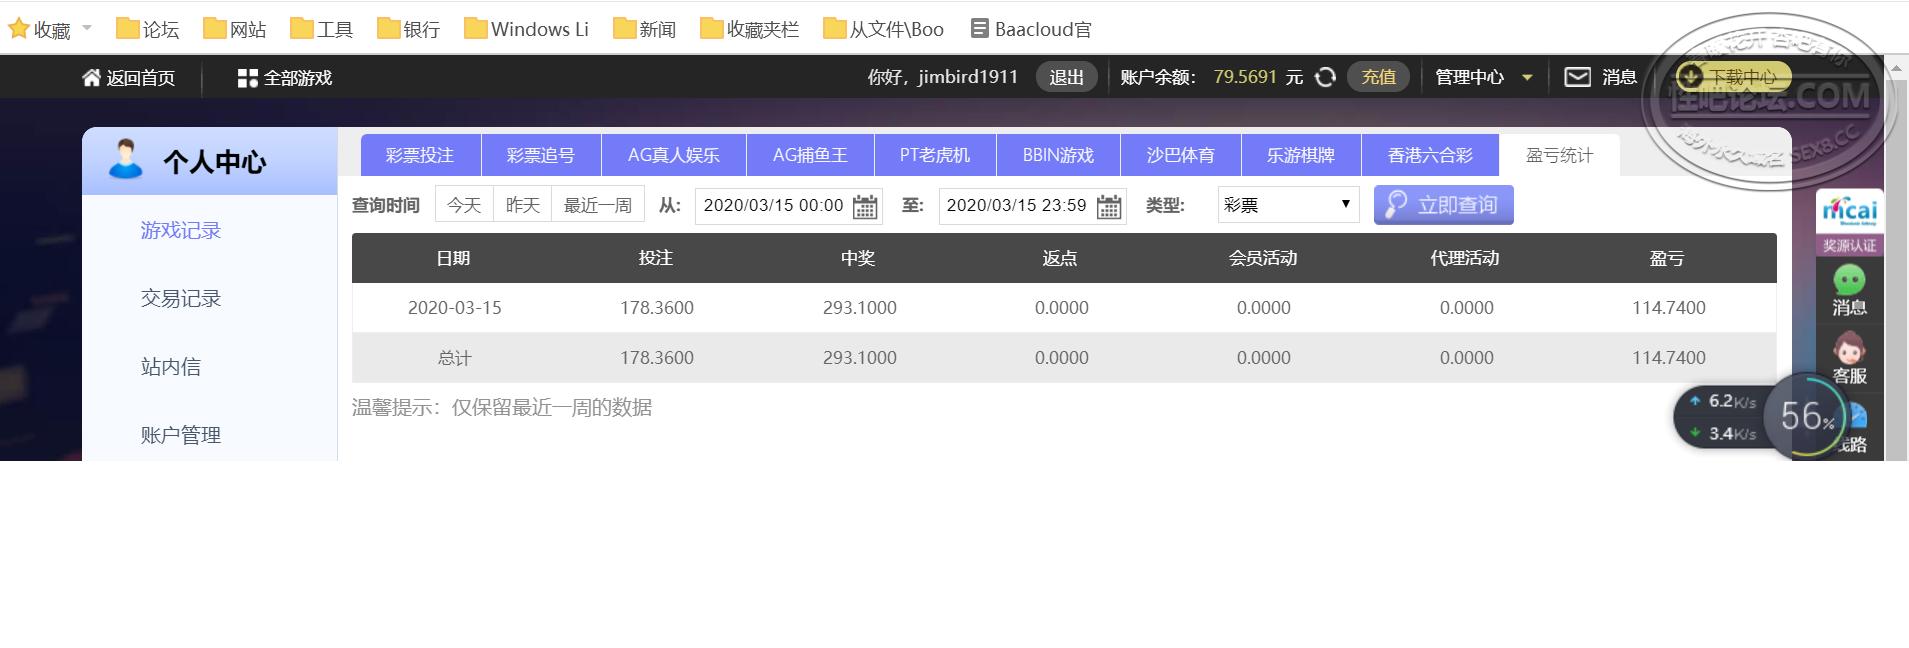
Task: Select 最近一周 query time option
Action: coord(598,205)
